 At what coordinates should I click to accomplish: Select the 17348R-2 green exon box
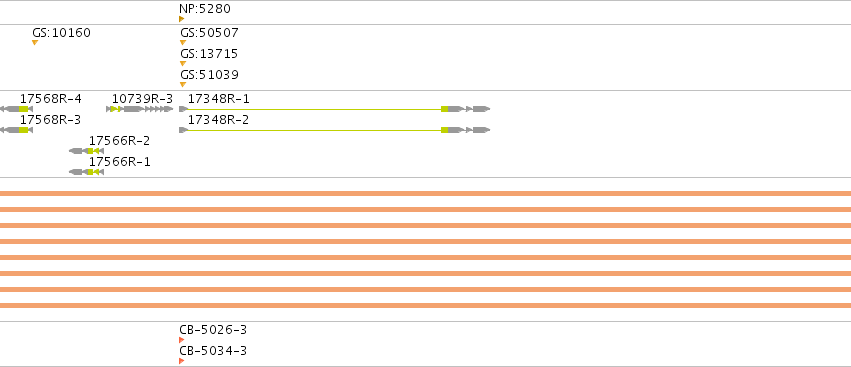pyautogui.click(x=444, y=130)
